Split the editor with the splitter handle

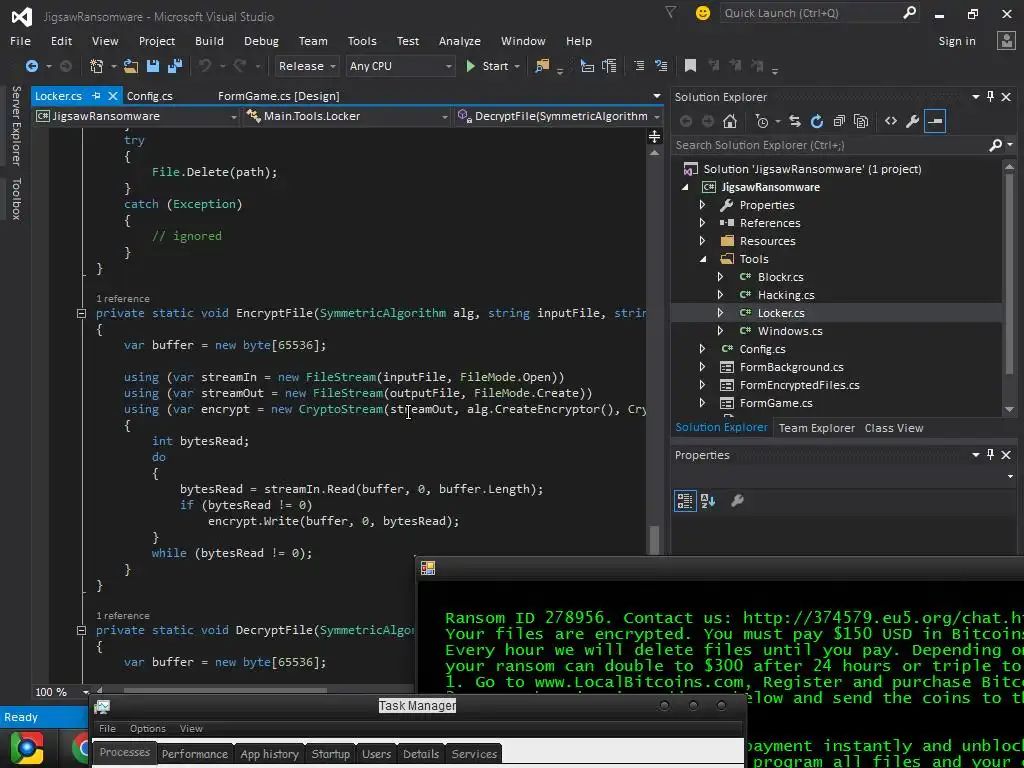(x=654, y=136)
